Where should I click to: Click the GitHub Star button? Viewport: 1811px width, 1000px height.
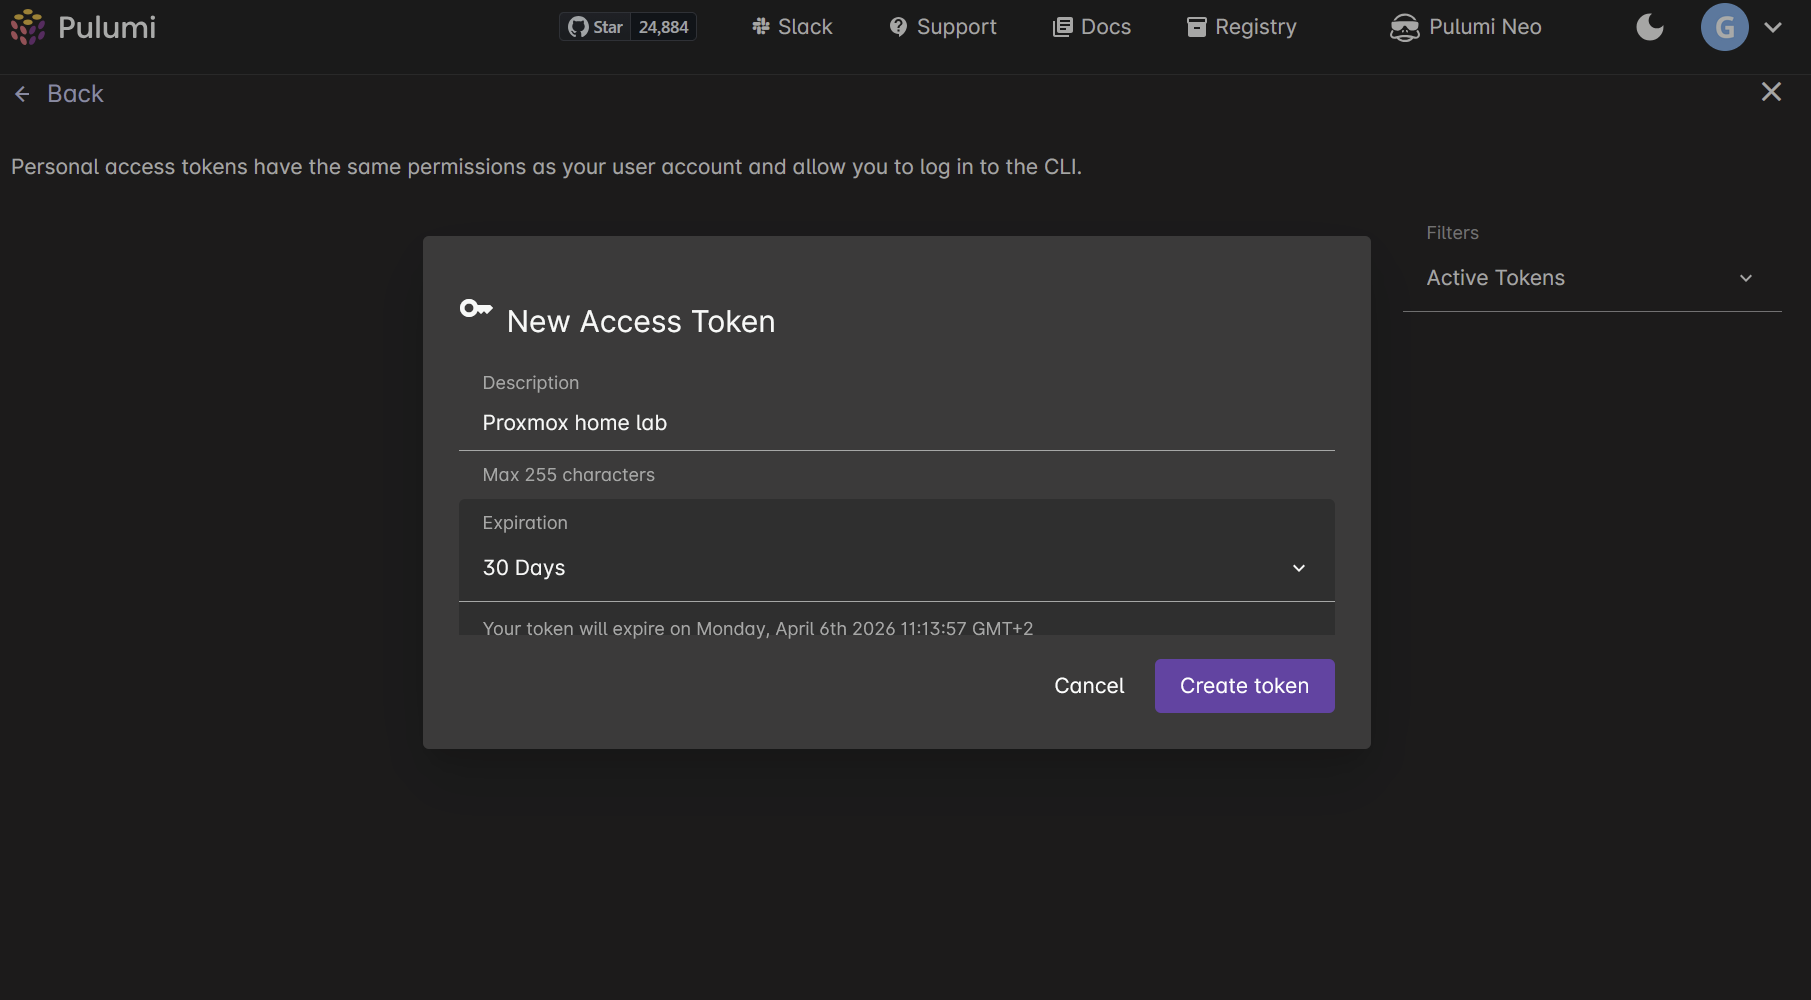coord(595,27)
